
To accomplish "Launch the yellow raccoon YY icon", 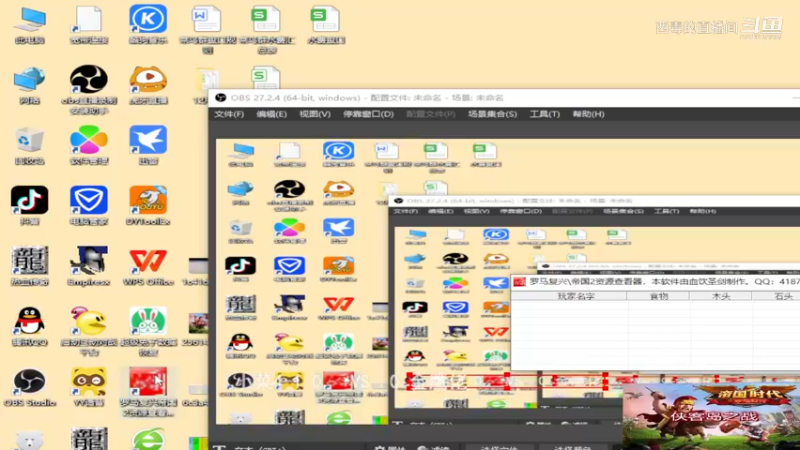I will tap(89, 387).
